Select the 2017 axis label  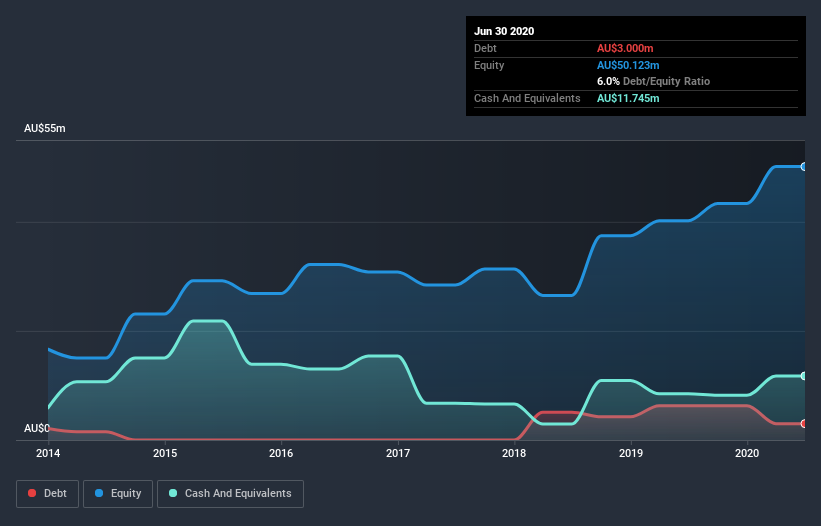click(398, 453)
